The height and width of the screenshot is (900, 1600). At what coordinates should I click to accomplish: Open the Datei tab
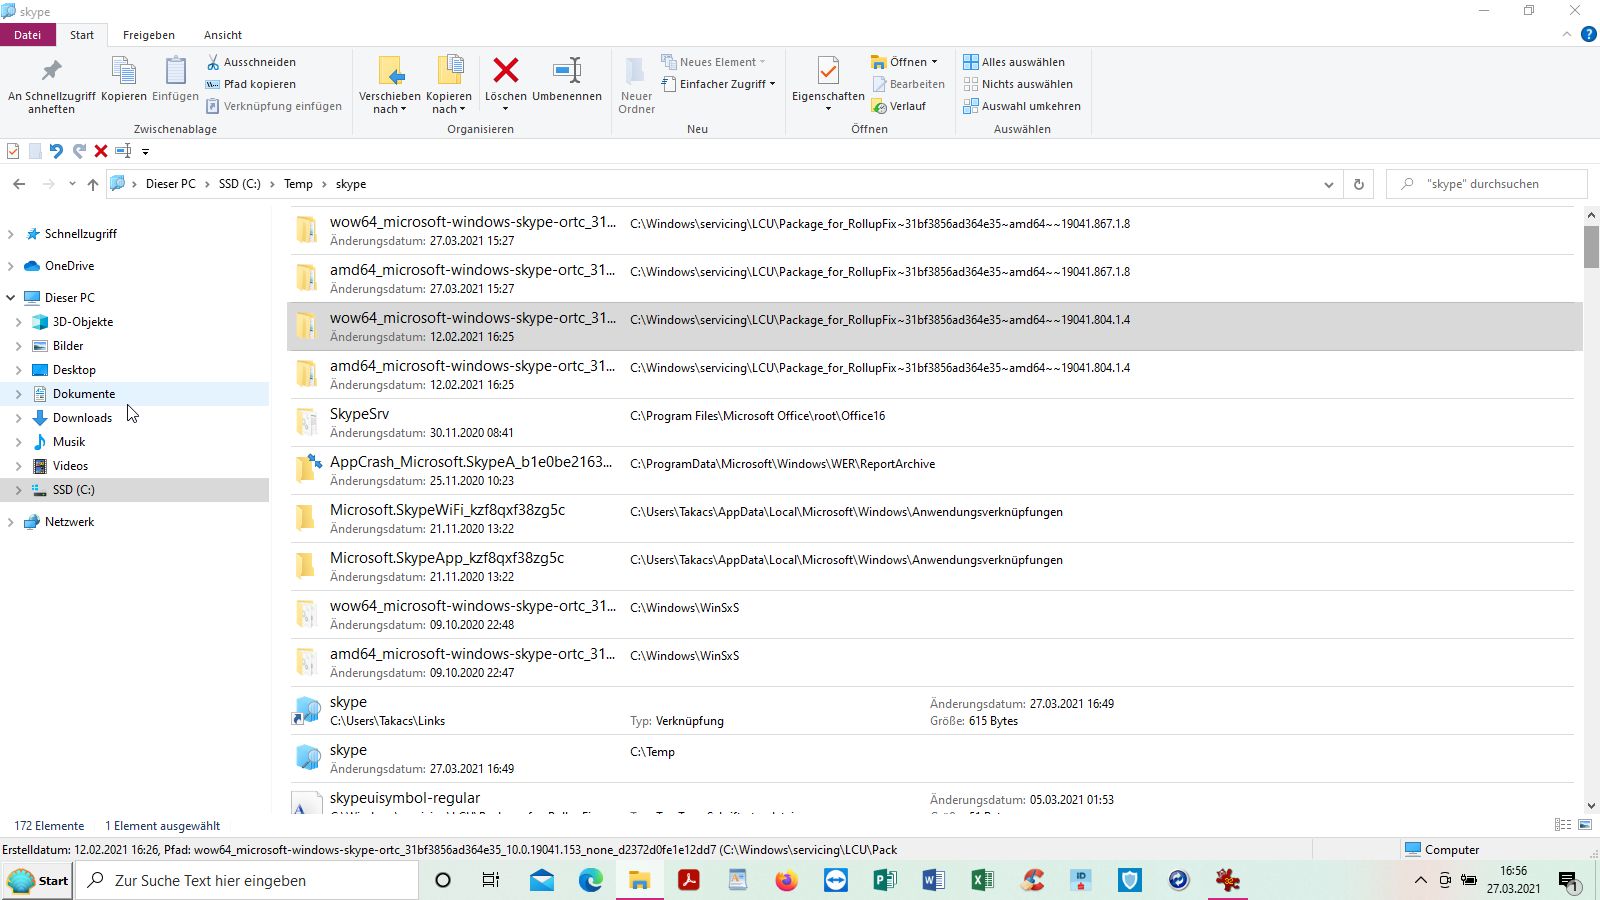[x=28, y=35]
